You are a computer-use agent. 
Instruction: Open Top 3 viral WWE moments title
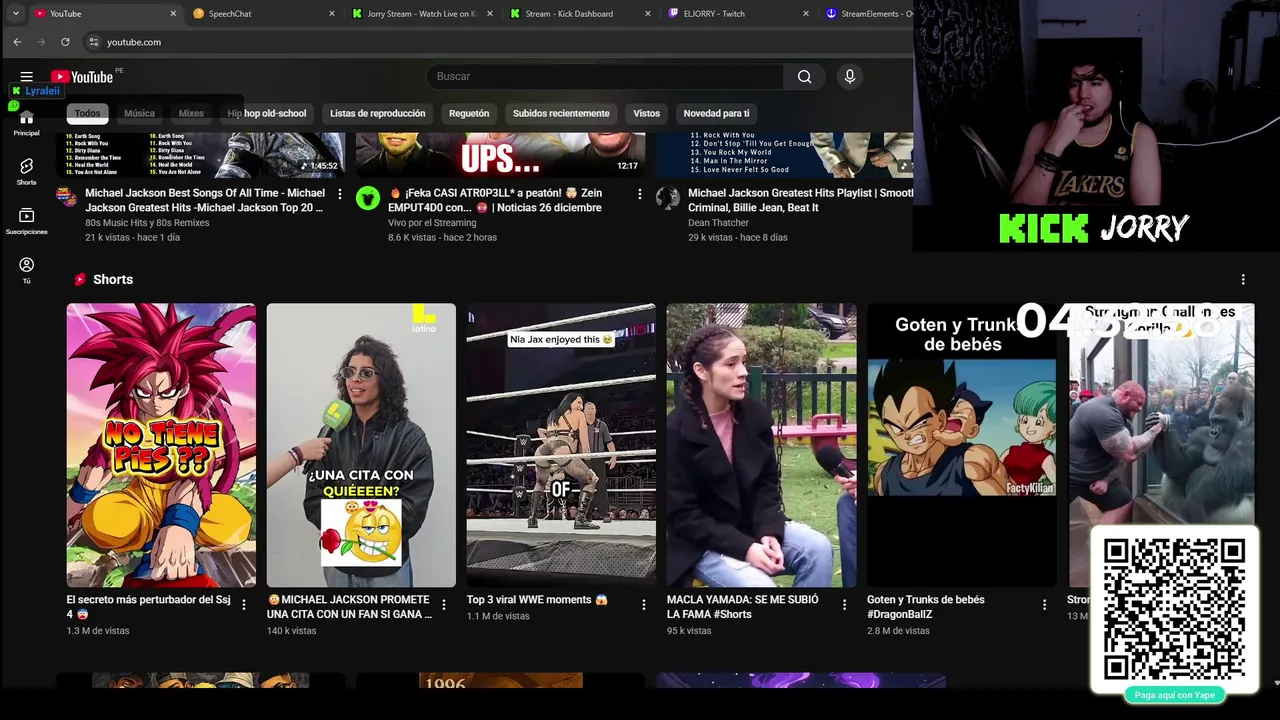tap(537, 600)
